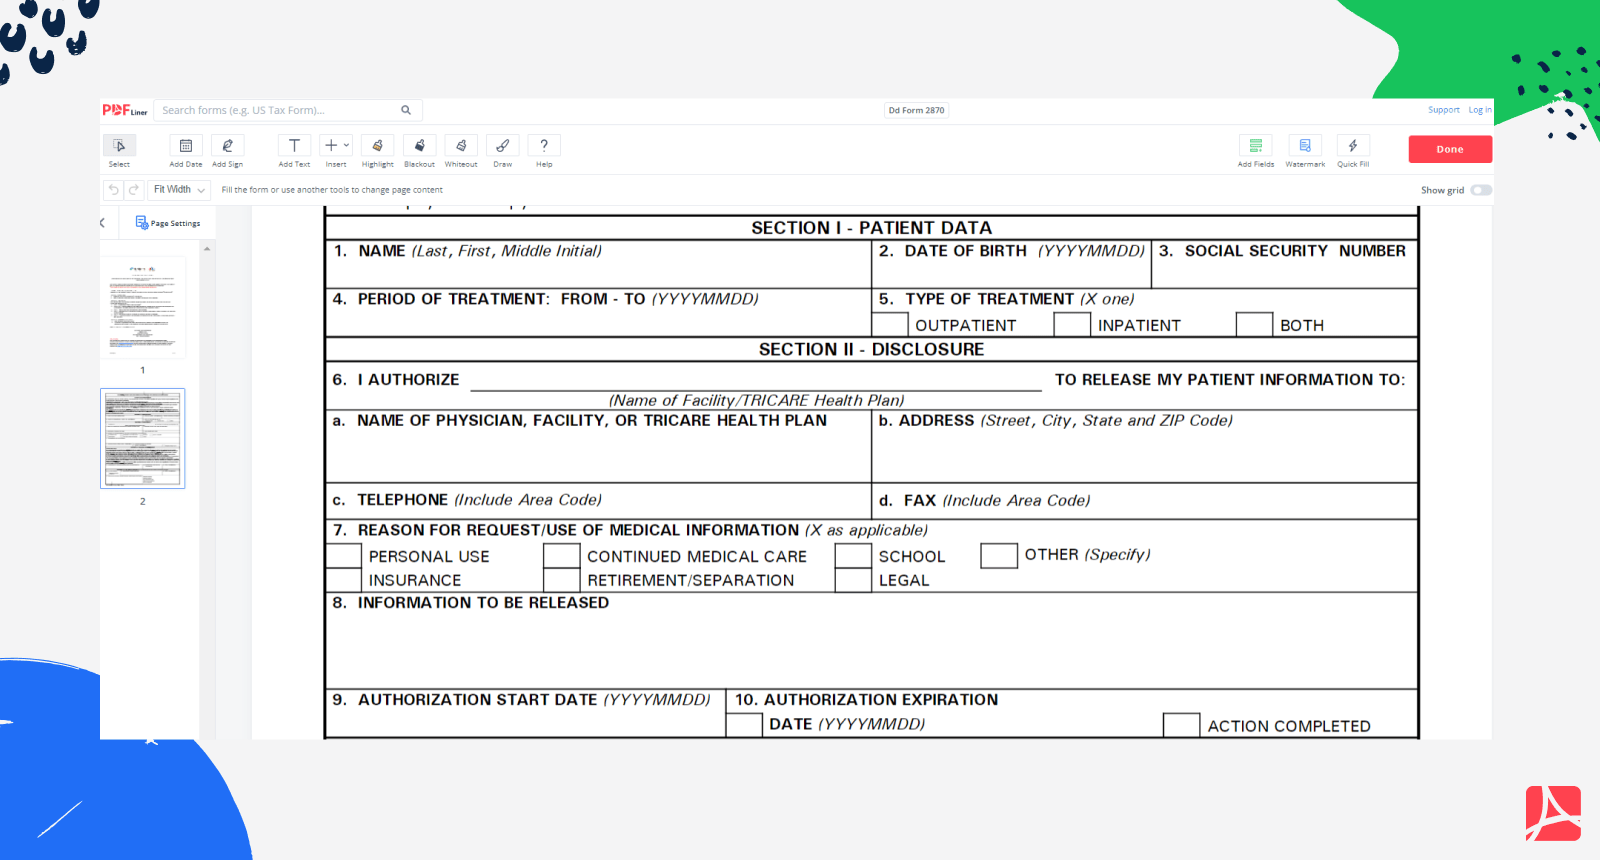Open Quick Fill tool
The image size is (1600, 860).
(1353, 150)
